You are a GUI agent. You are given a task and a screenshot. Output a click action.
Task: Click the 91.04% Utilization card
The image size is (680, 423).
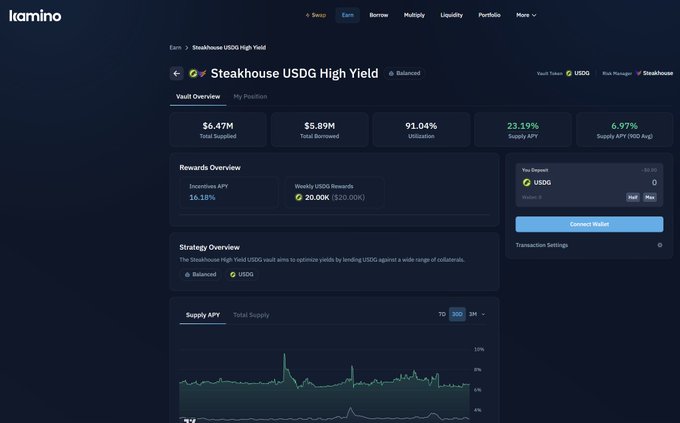[x=421, y=130]
